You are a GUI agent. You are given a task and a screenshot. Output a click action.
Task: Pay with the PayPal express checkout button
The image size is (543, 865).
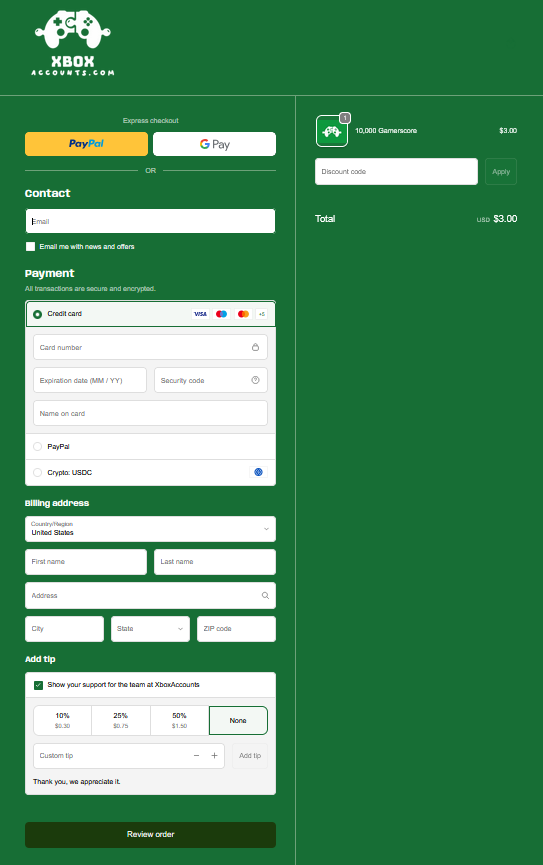[x=86, y=144]
